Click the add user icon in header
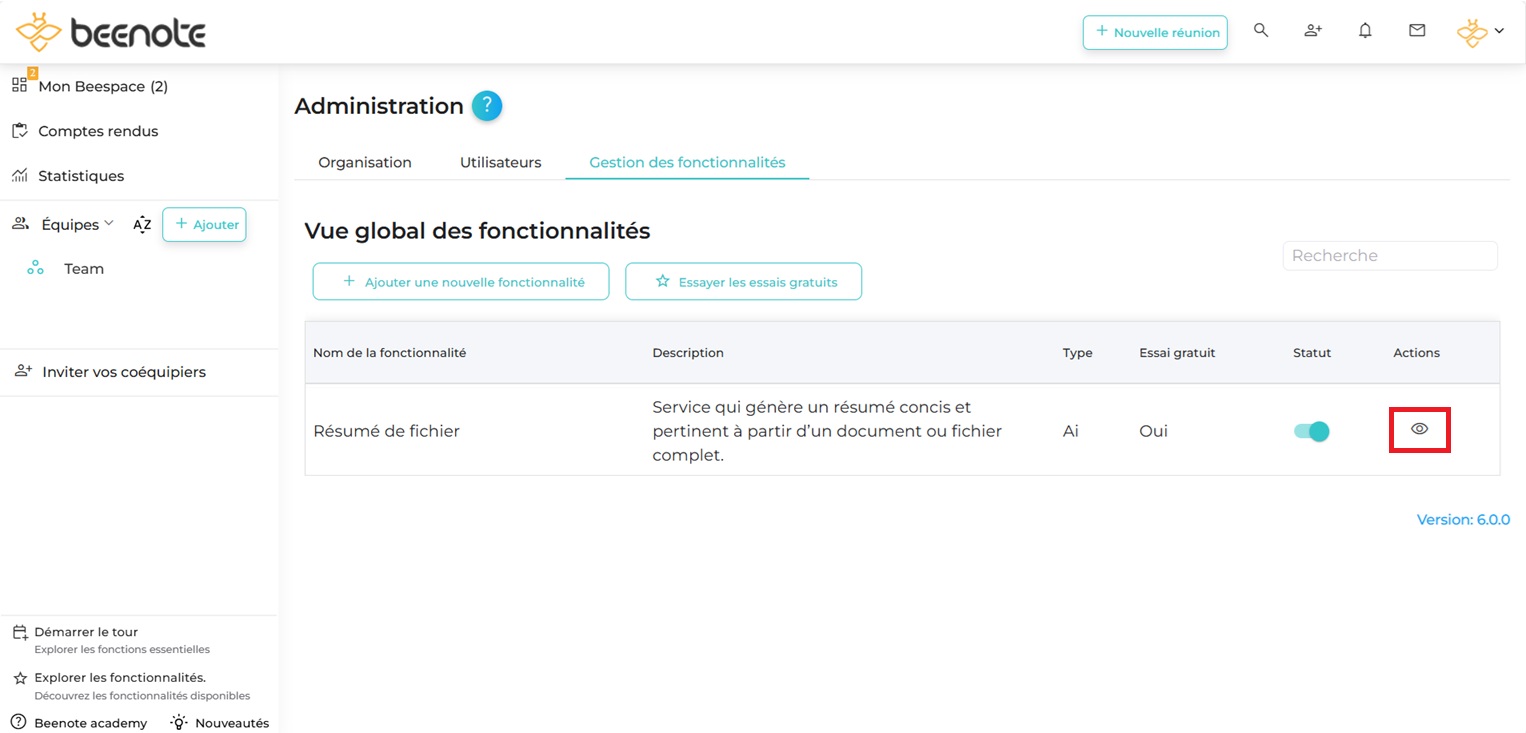The image size is (1526, 733). pyautogui.click(x=1313, y=31)
